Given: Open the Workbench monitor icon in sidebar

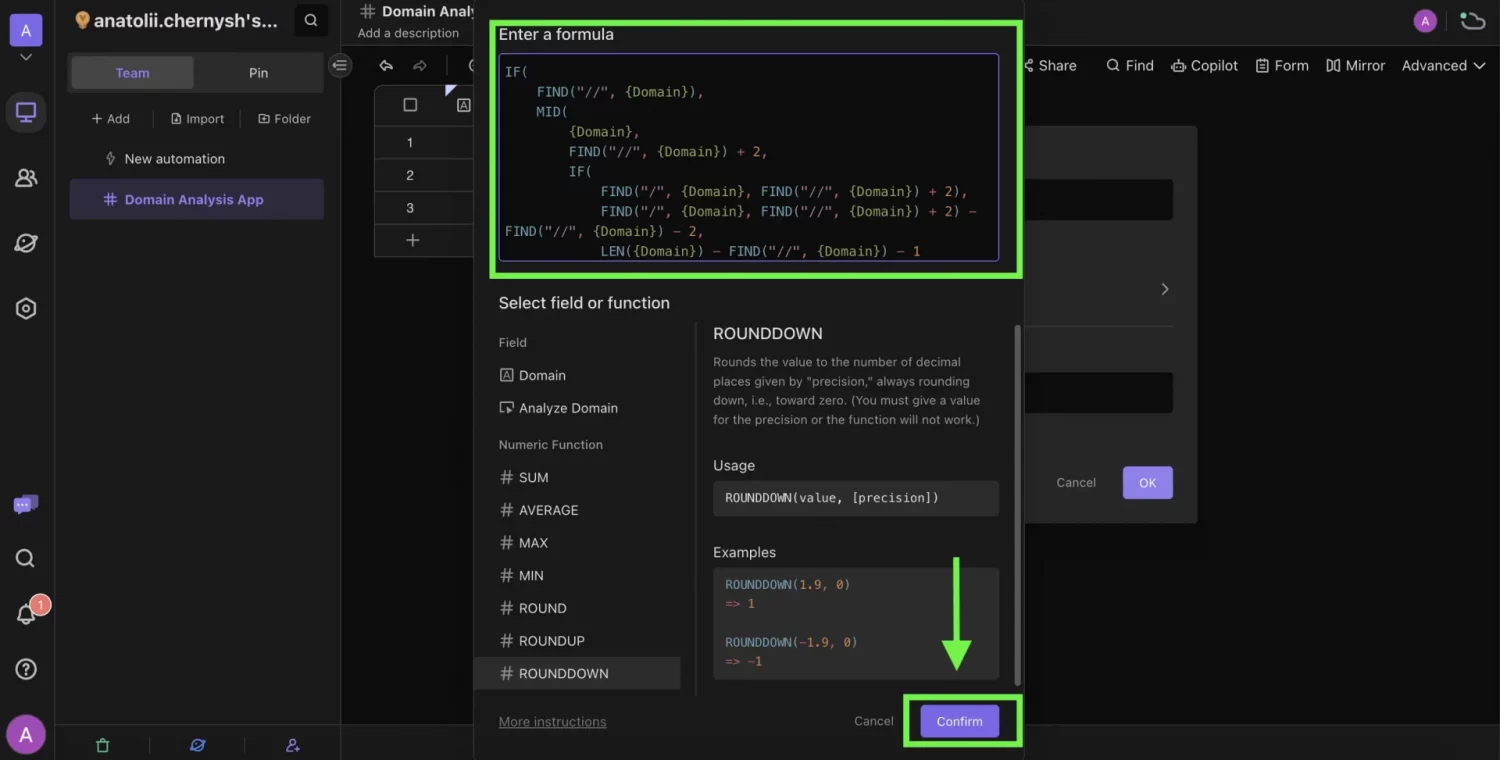Looking at the screenshot, I should click(x=26, y=112).
